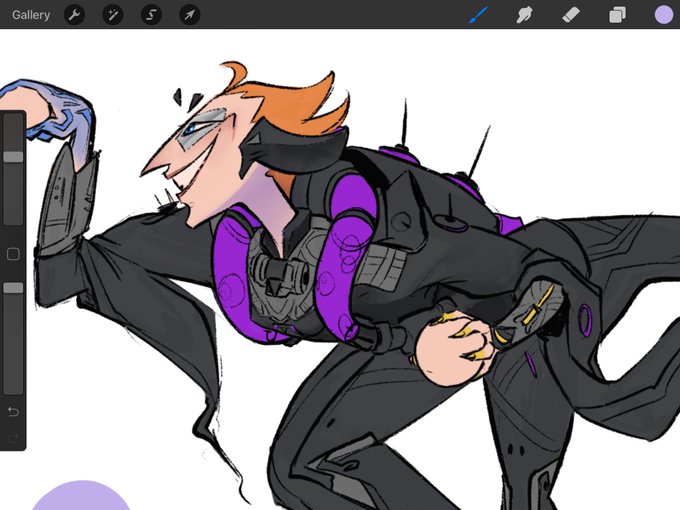Activate the Transform arrow tool
Screen dimensions: 680x510
(x=190, y=15)
